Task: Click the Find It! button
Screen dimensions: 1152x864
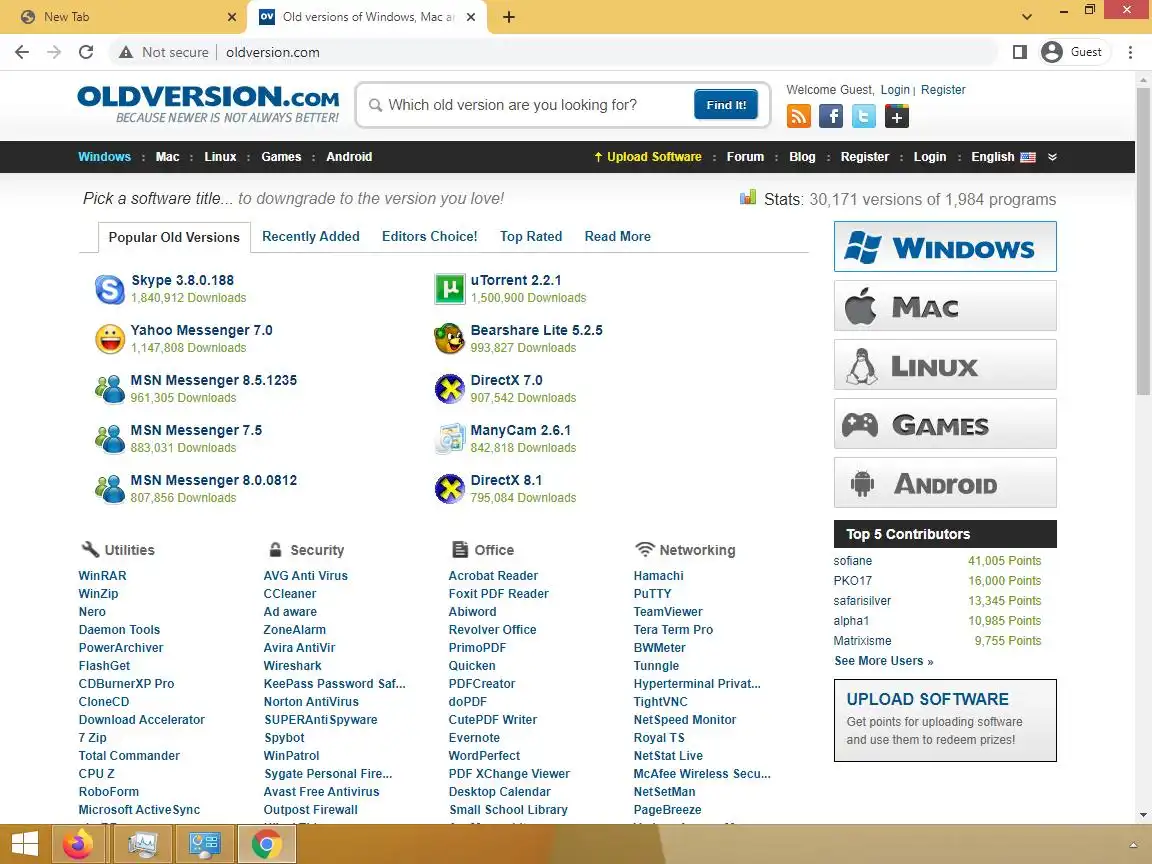Action: tap(726, 105)
